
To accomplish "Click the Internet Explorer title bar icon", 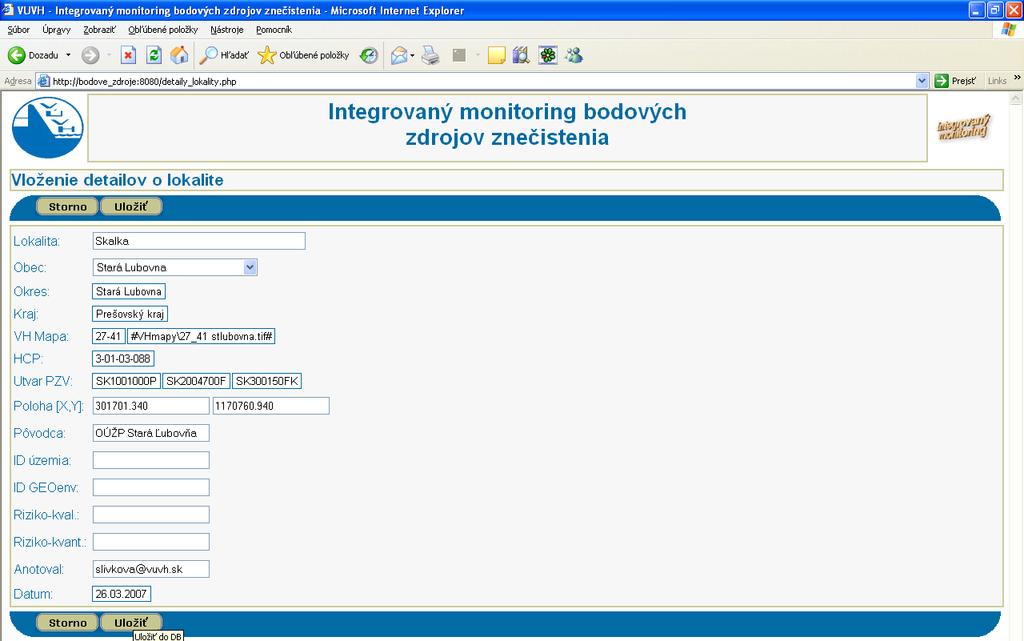I will coord(7,10).
